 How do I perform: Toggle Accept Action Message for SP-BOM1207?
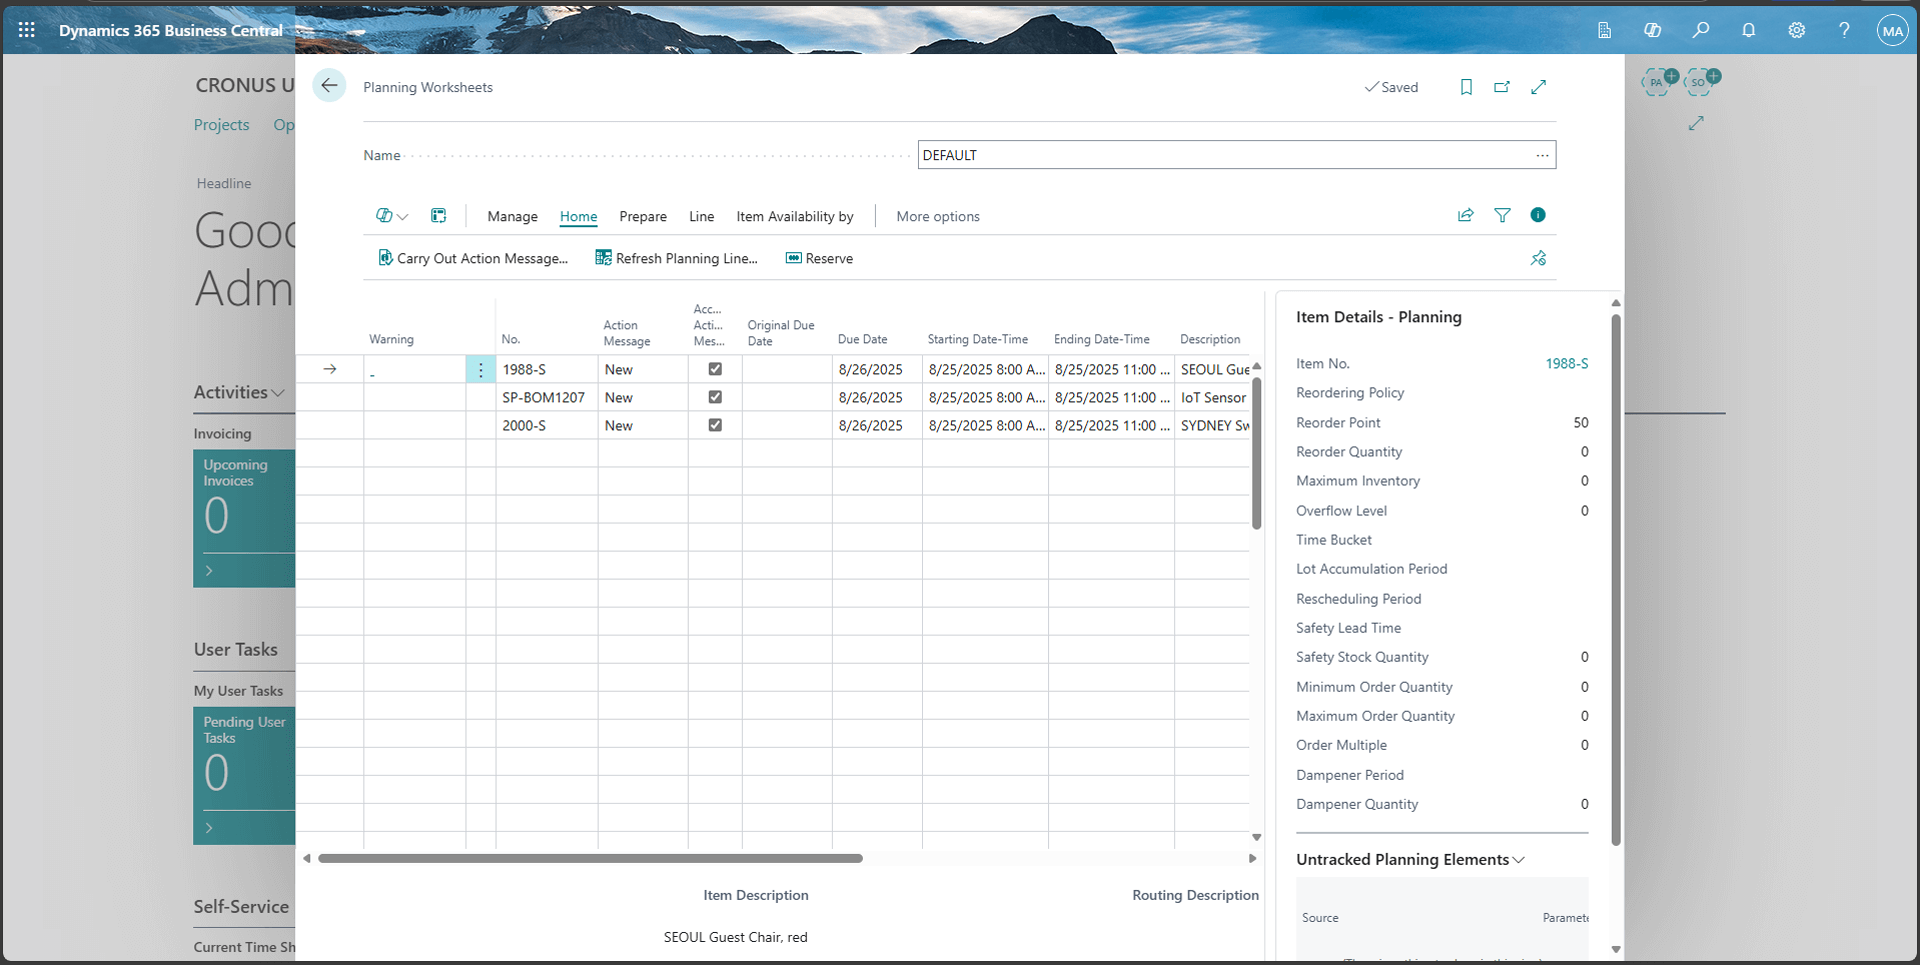coord(714,397)
